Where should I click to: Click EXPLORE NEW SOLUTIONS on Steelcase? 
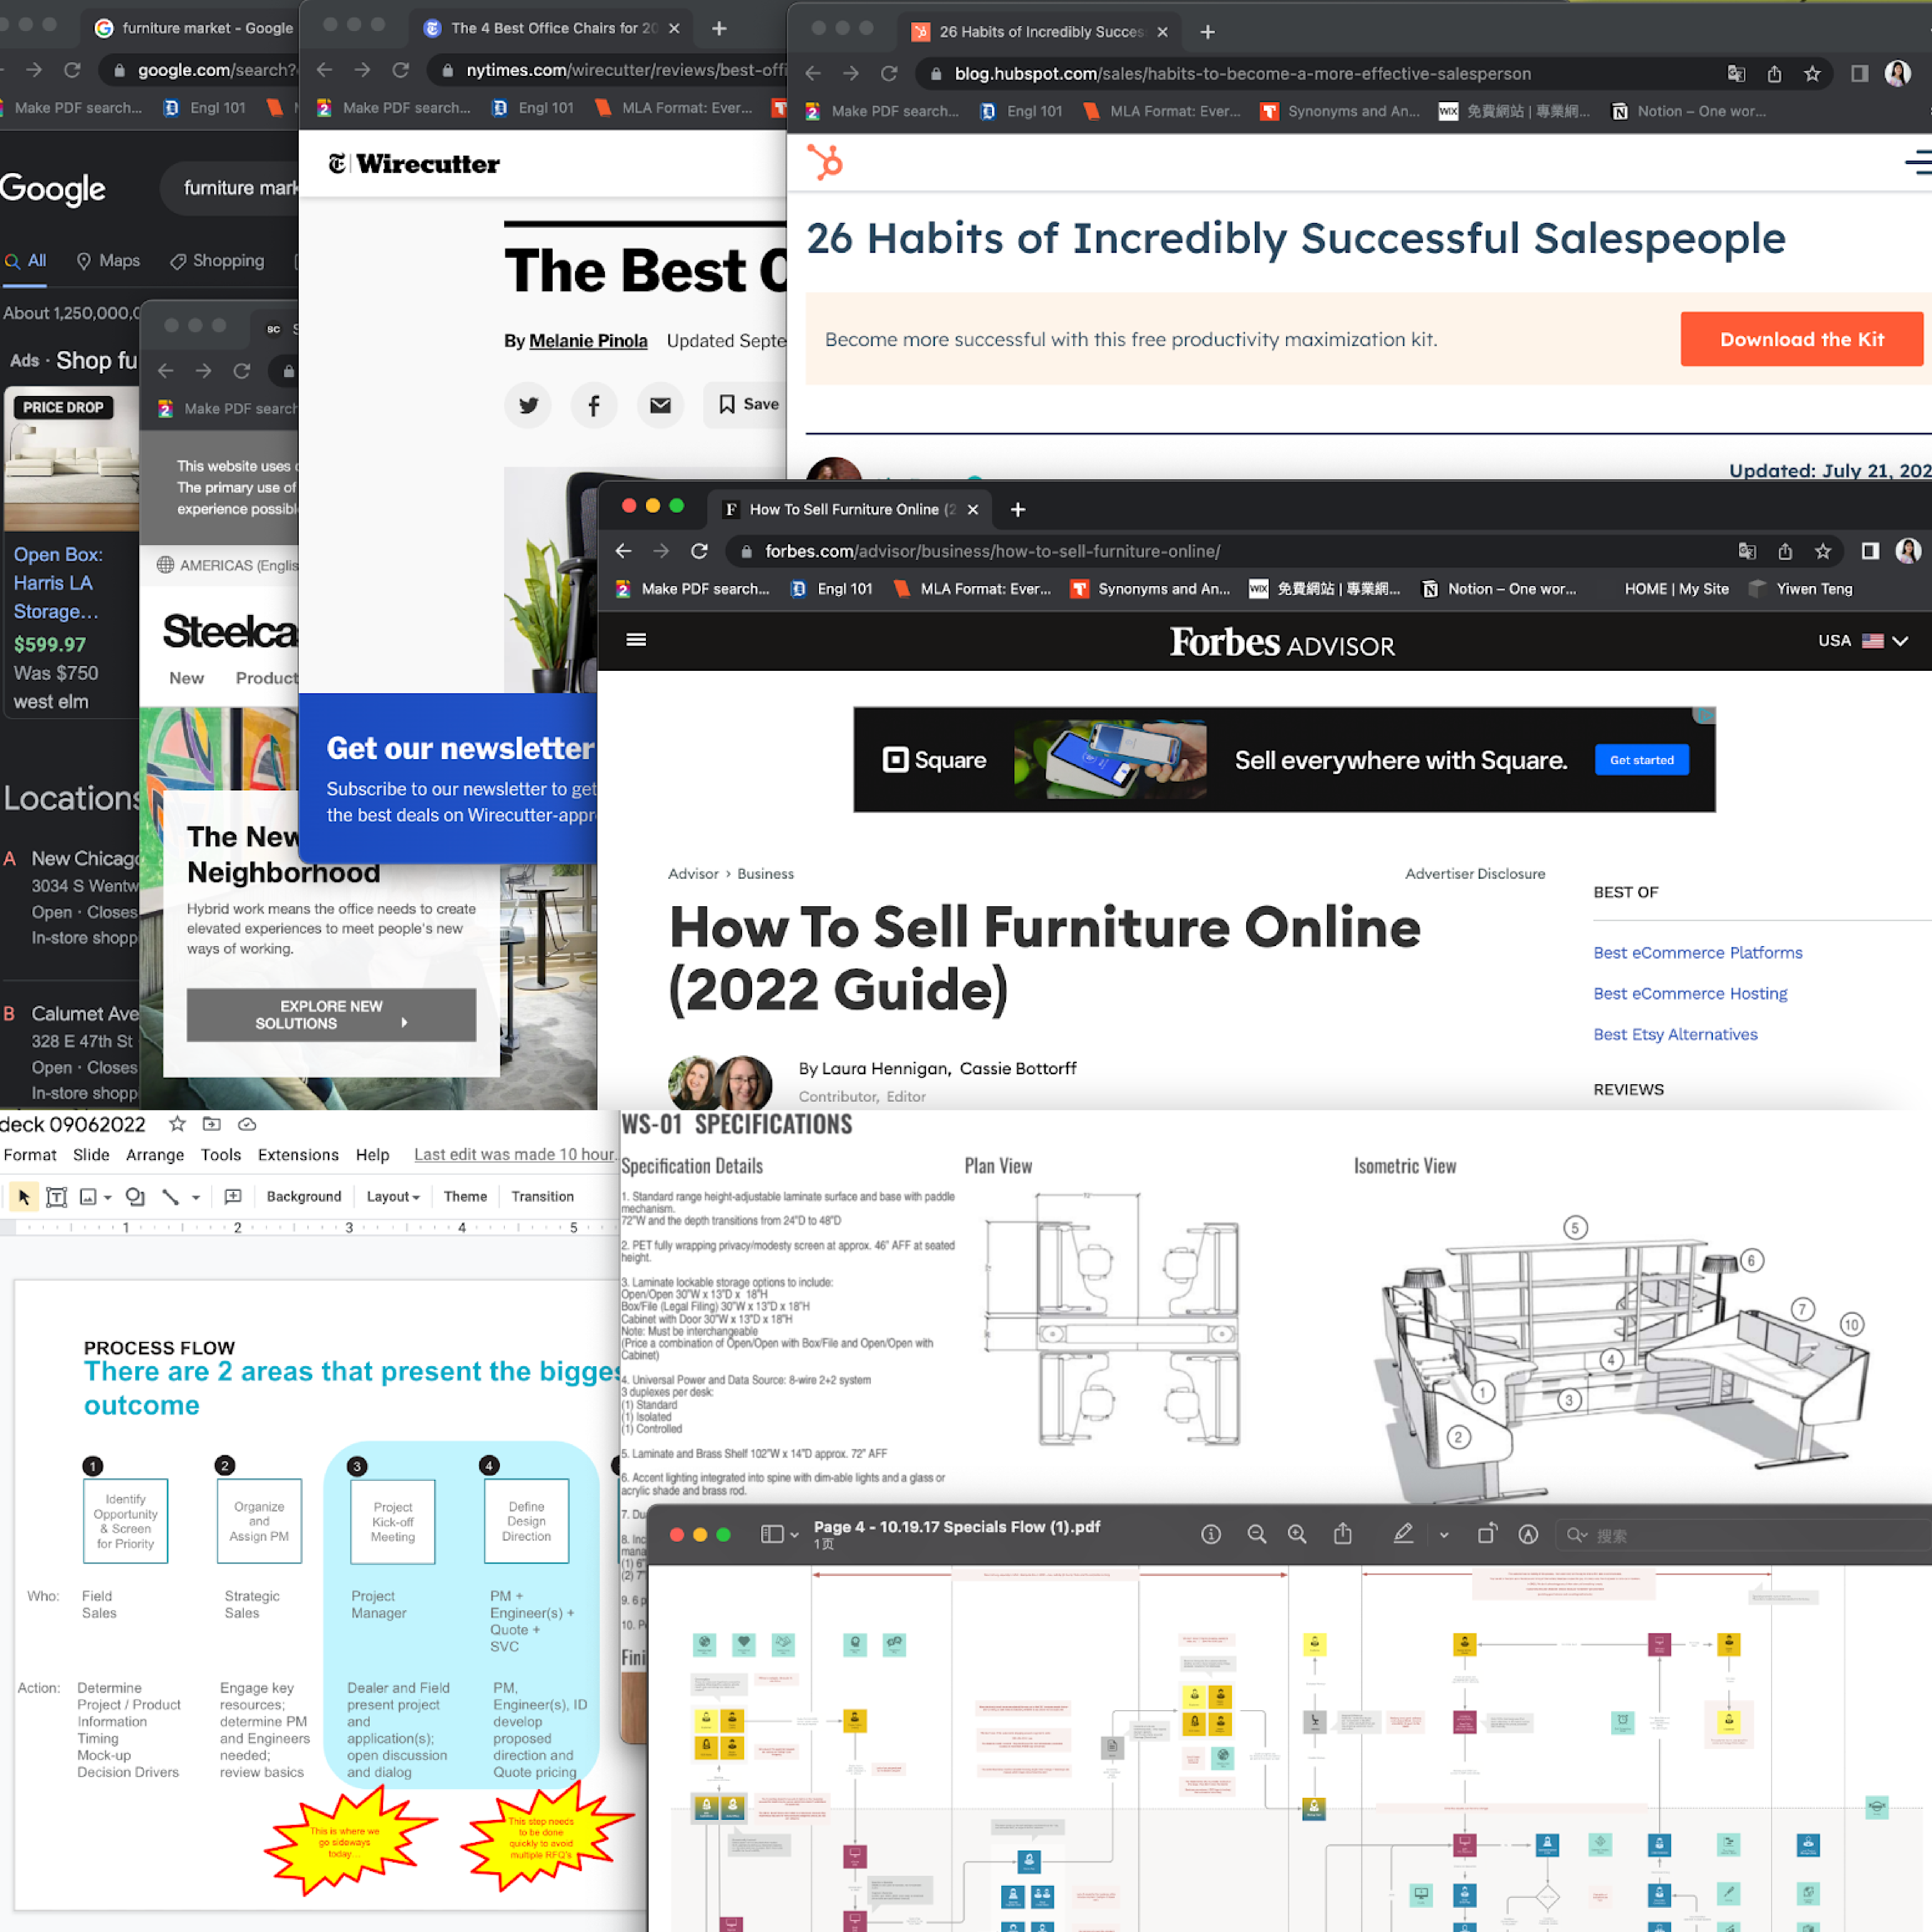331,1015
